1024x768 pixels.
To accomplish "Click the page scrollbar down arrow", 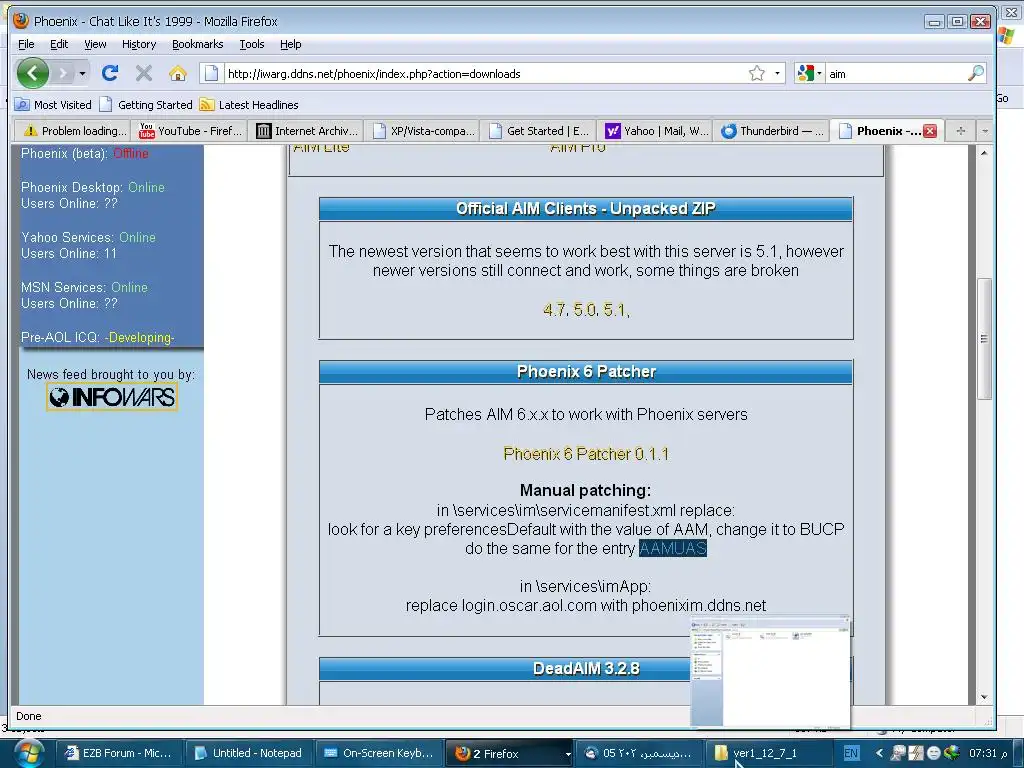I will pos(984,697).
